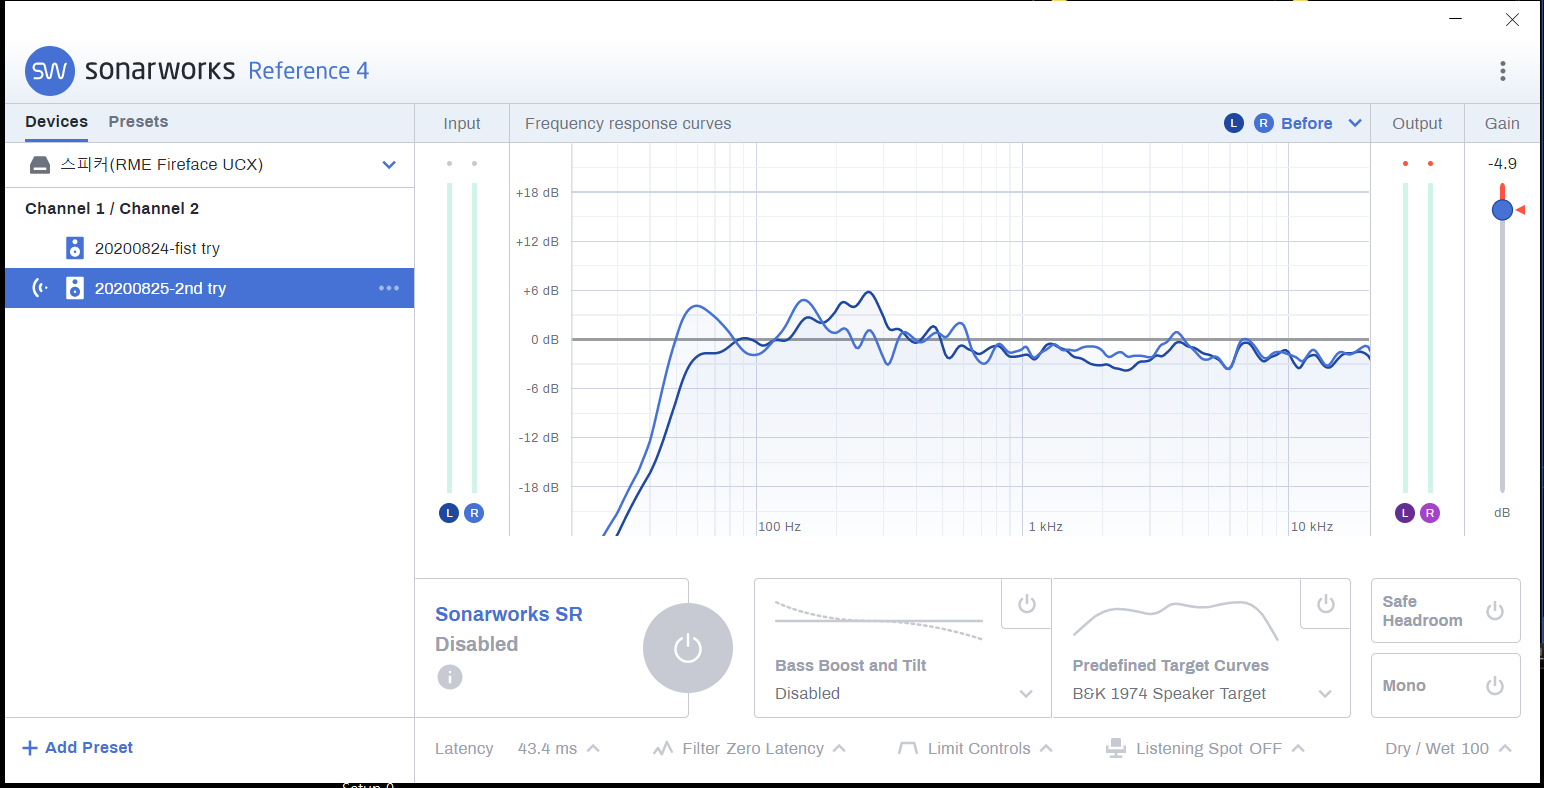Viewport: 1544px width, 788px height.
Task: Toggle L curve badge in graph header
Action: pos(1234,123)
